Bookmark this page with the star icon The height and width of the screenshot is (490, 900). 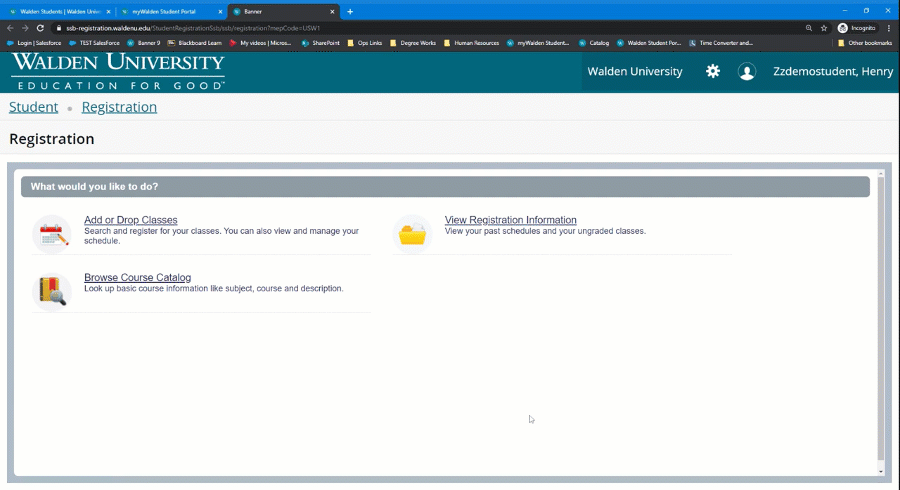[x=824, y=28]
